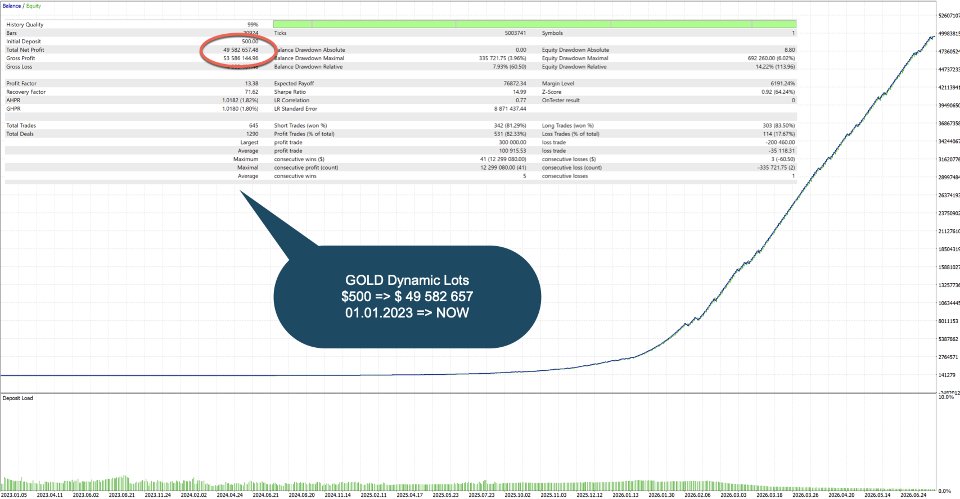Click the Expected Payoff label
This screenshot has width=960, height=499.
click(x=294, y=83)
